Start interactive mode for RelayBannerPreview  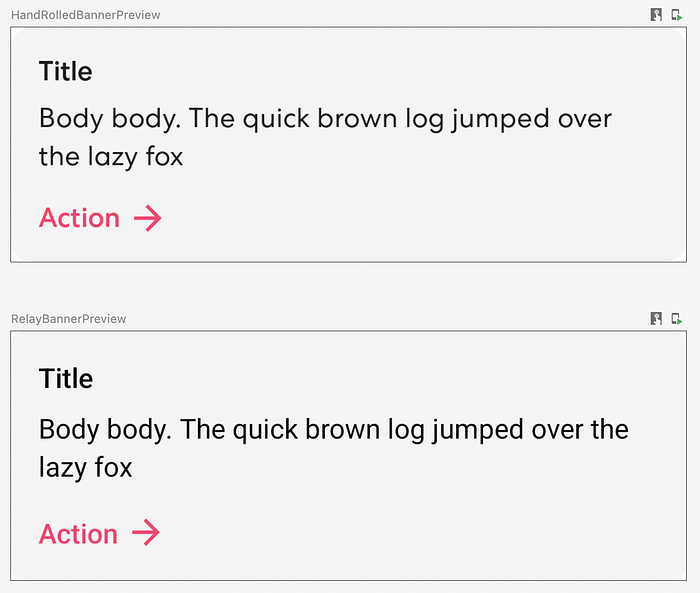click(x=656, y=319)
